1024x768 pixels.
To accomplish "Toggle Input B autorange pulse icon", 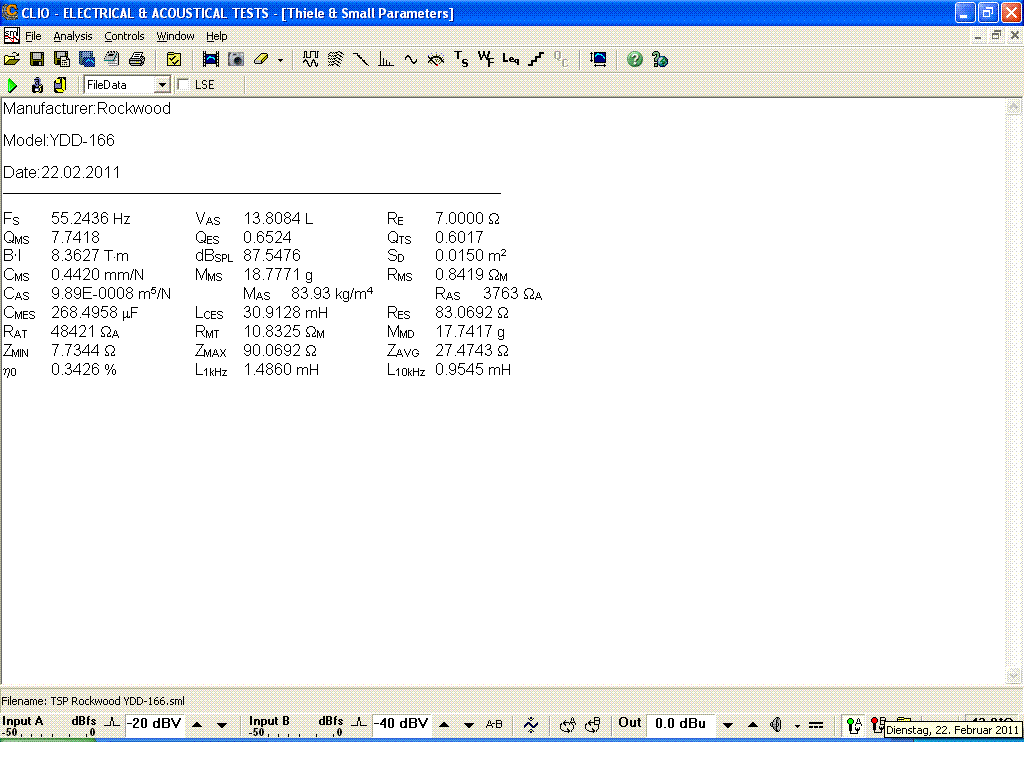I will 359,722.
